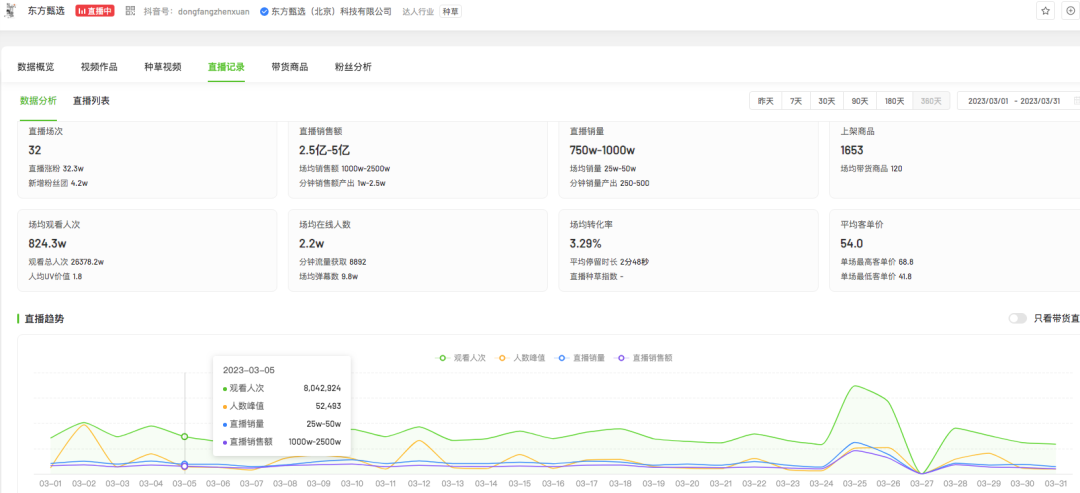Click the star favorite icon
The width and height of the screenshot is (1080, 493).
click(x=1046, y=11)
